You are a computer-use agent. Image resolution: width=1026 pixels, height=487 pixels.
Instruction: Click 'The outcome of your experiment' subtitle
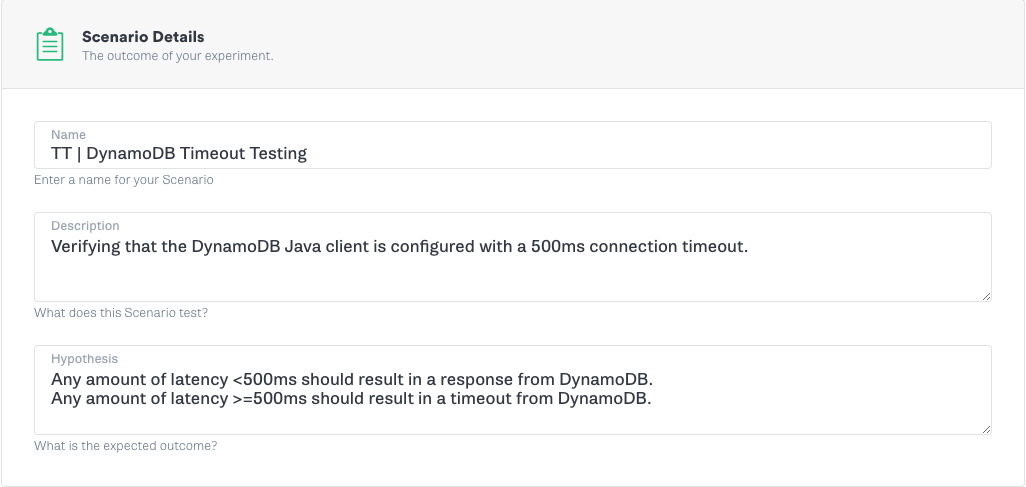(177, 56)
